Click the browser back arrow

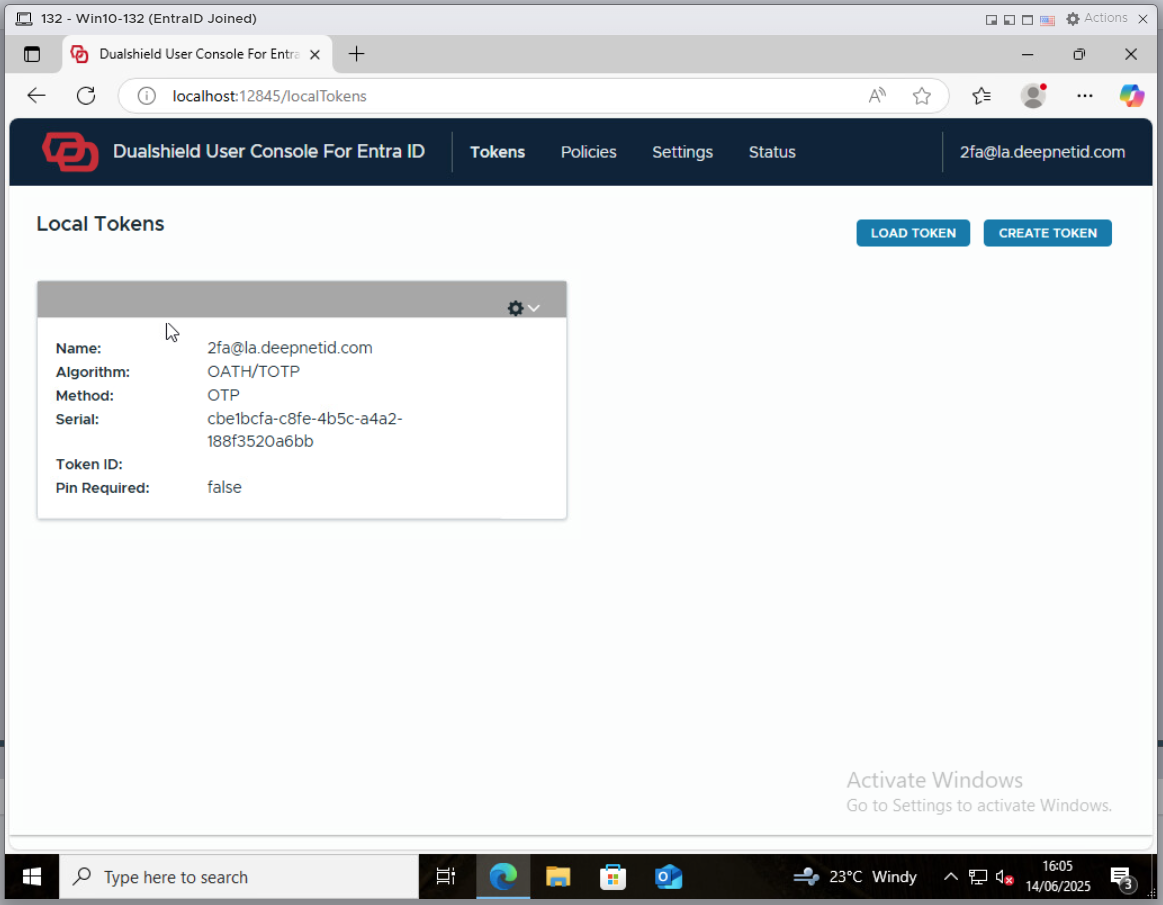(x=37, y=96)
